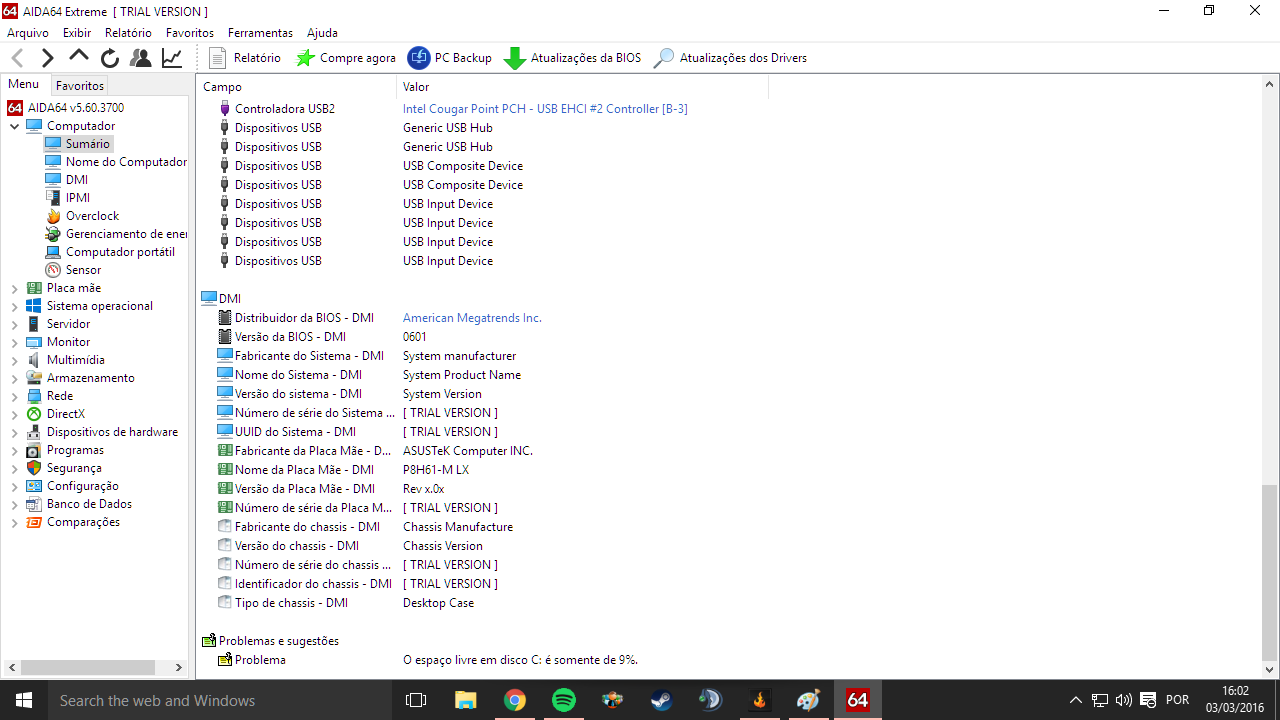Check Atualizações da BIOS

click(x=572, y=58)
